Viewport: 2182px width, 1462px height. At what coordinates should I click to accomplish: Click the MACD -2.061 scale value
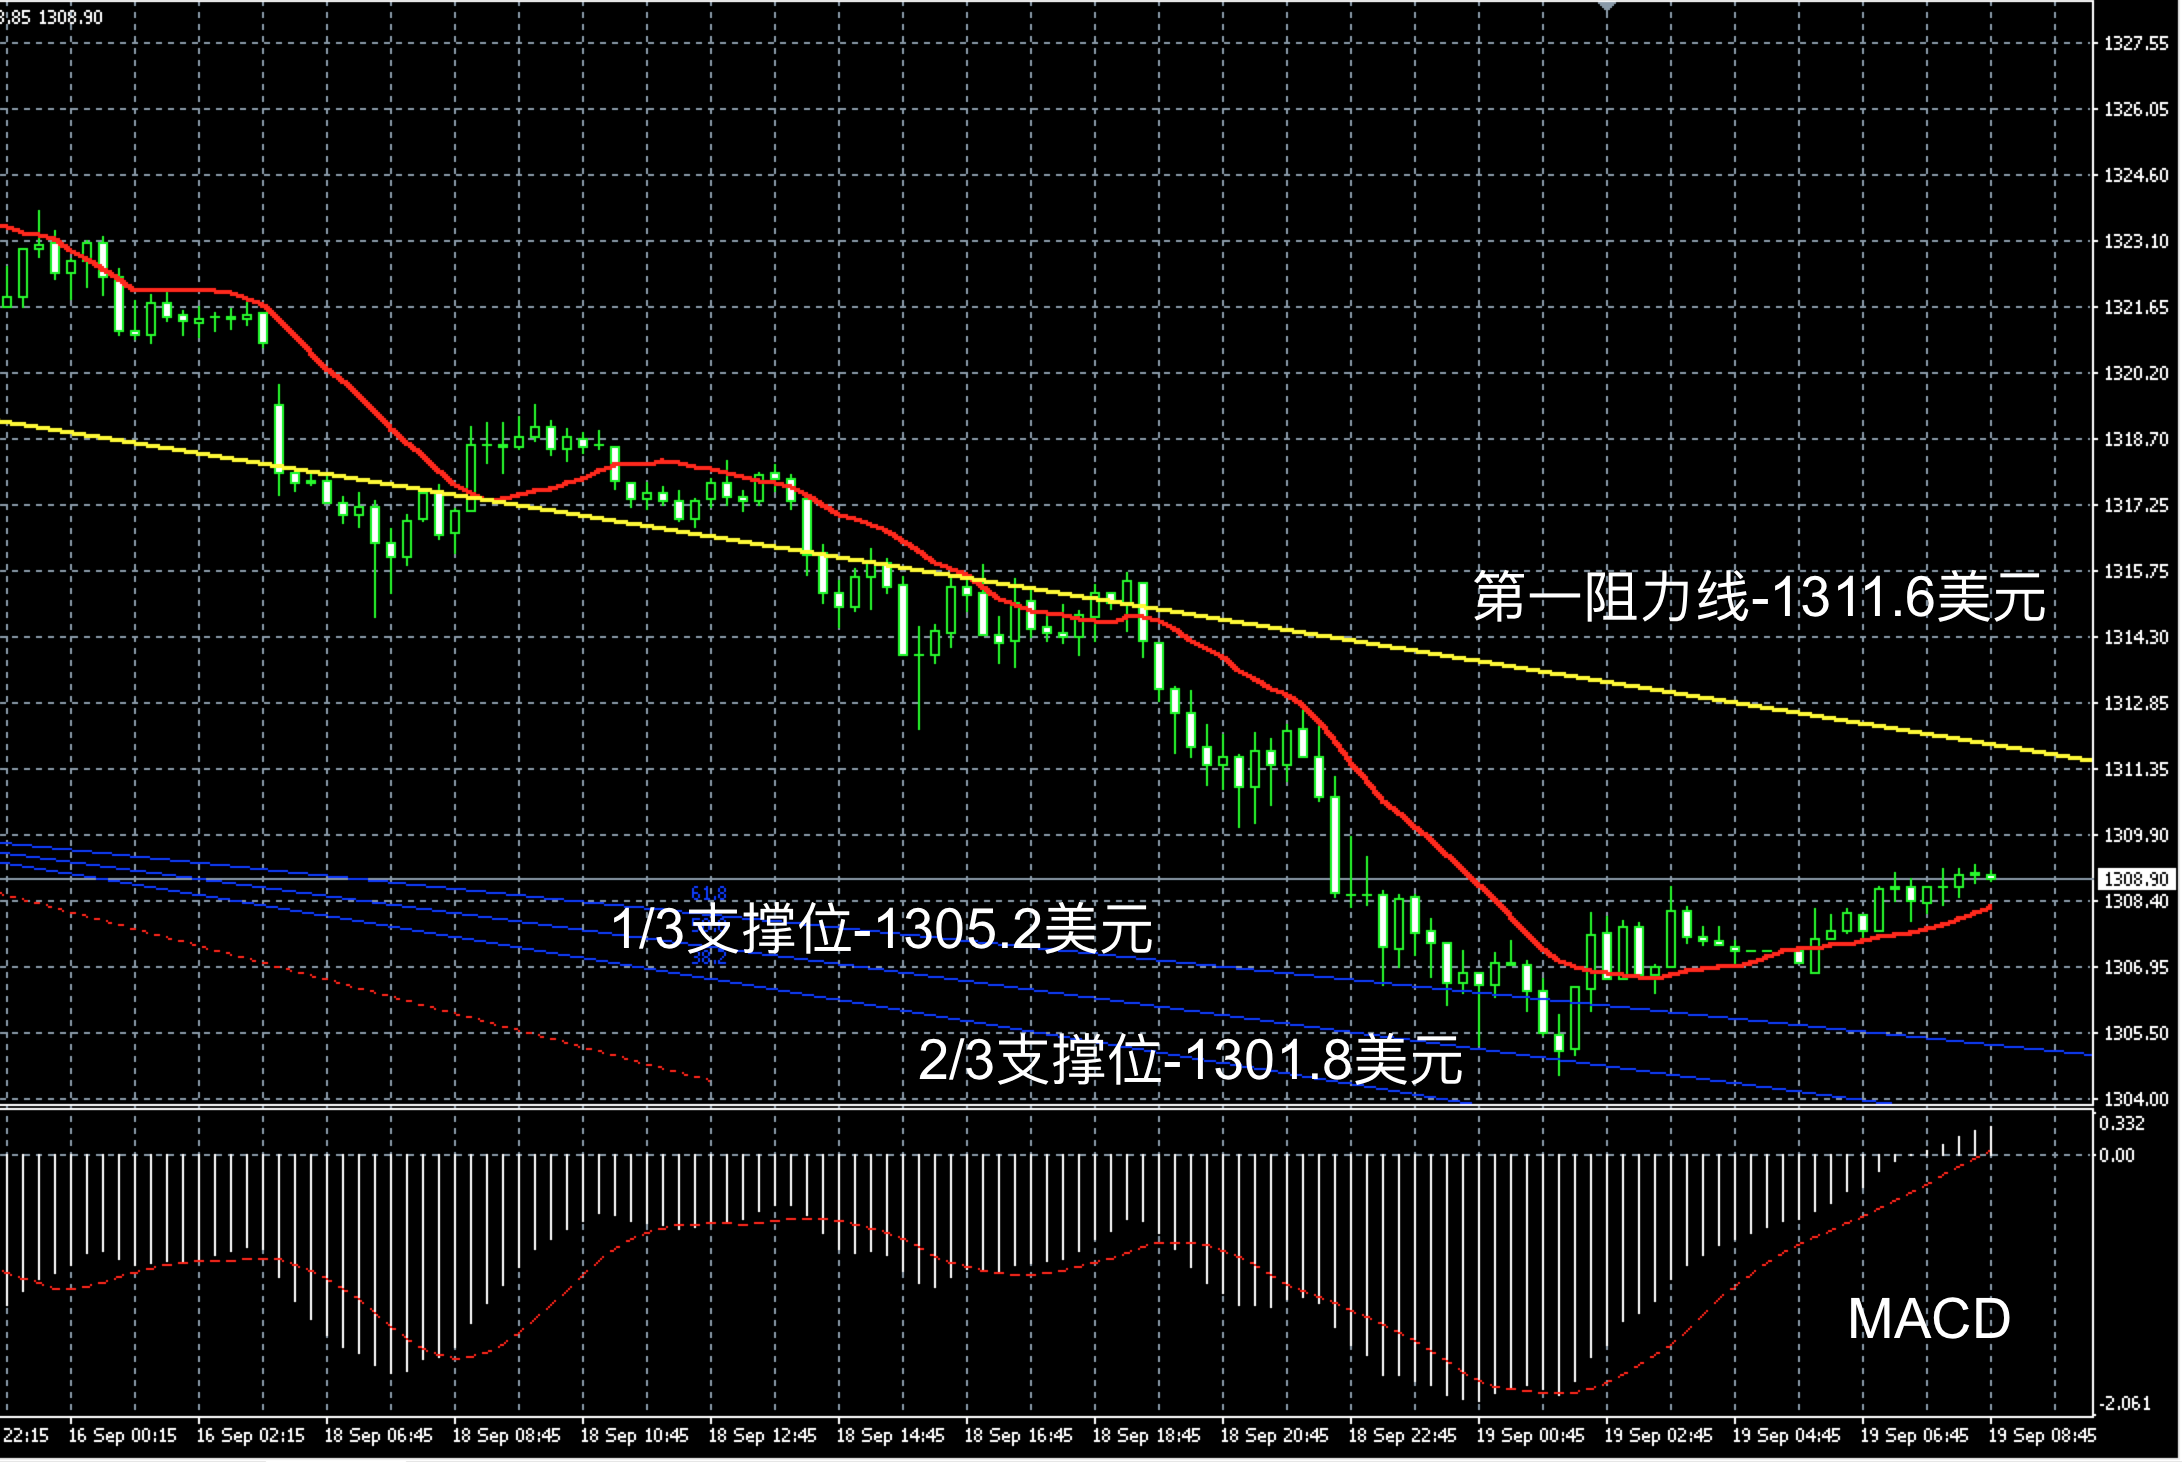[2123, 1403]
